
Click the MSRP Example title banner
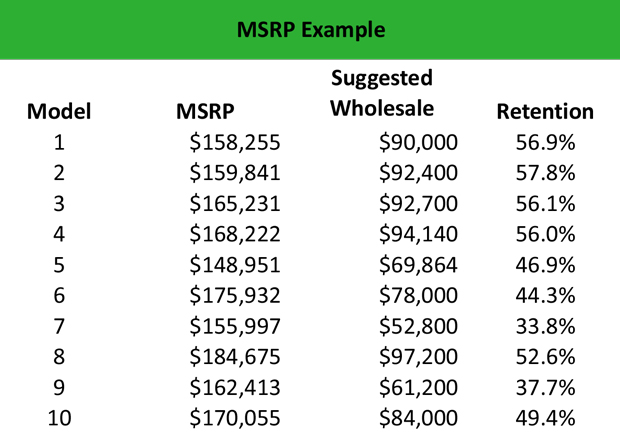click(310, 30)
